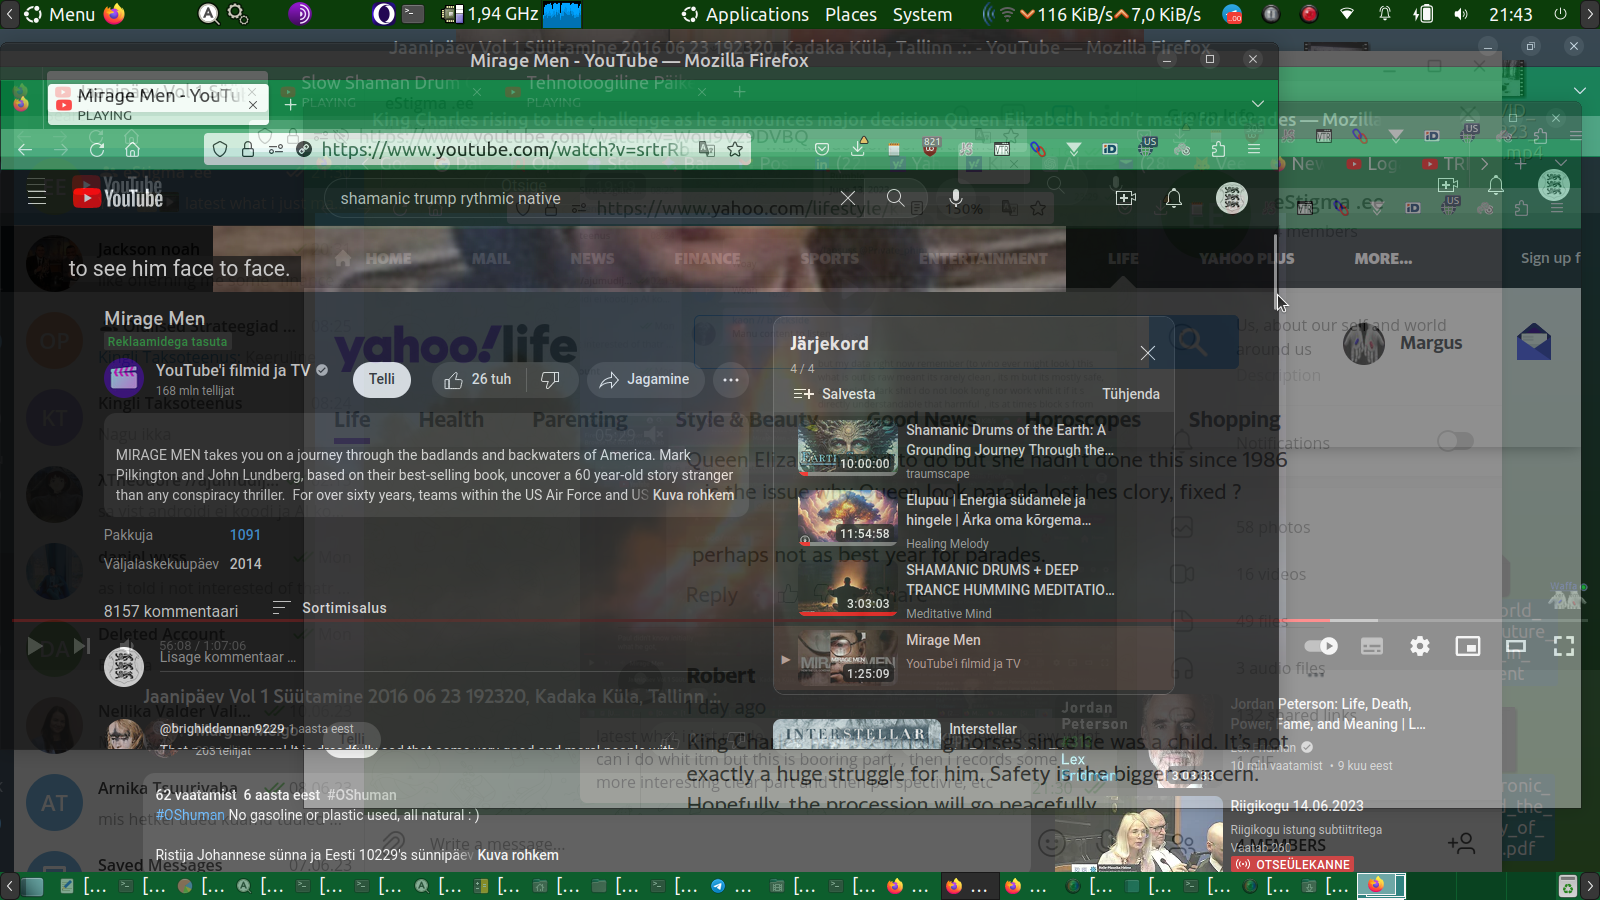Image resolution: width=1600 pixels, height=900 pixels.
Task: Open the translate page icon beside YouTube URL
Action: click(707, 149)
